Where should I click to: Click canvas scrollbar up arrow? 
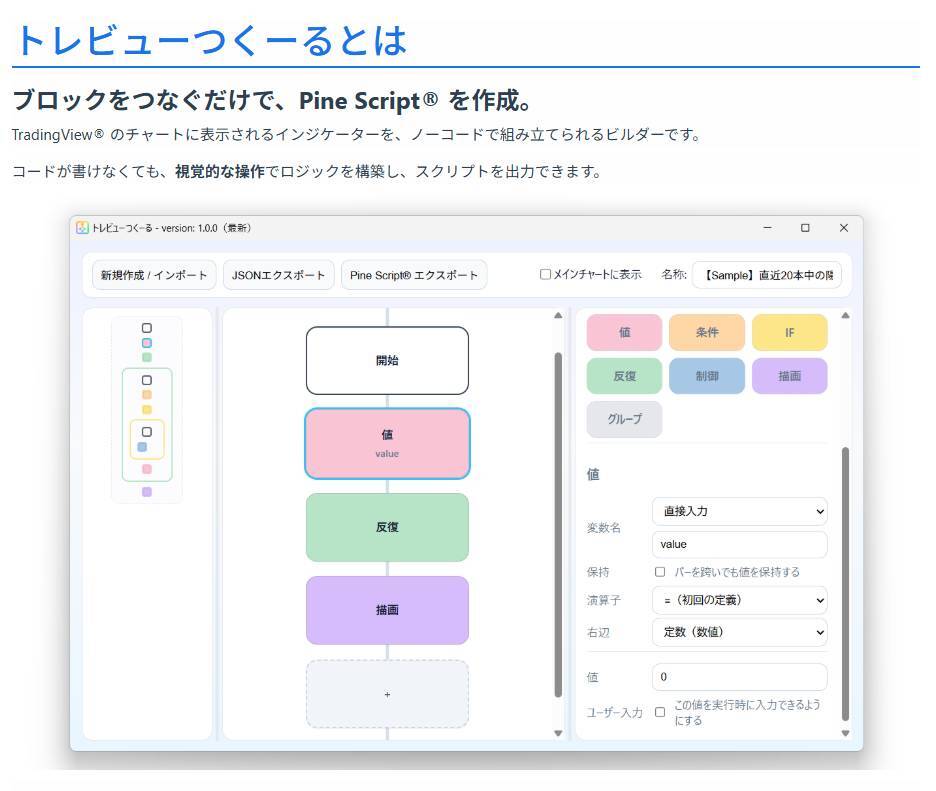[x=558, y=315]
